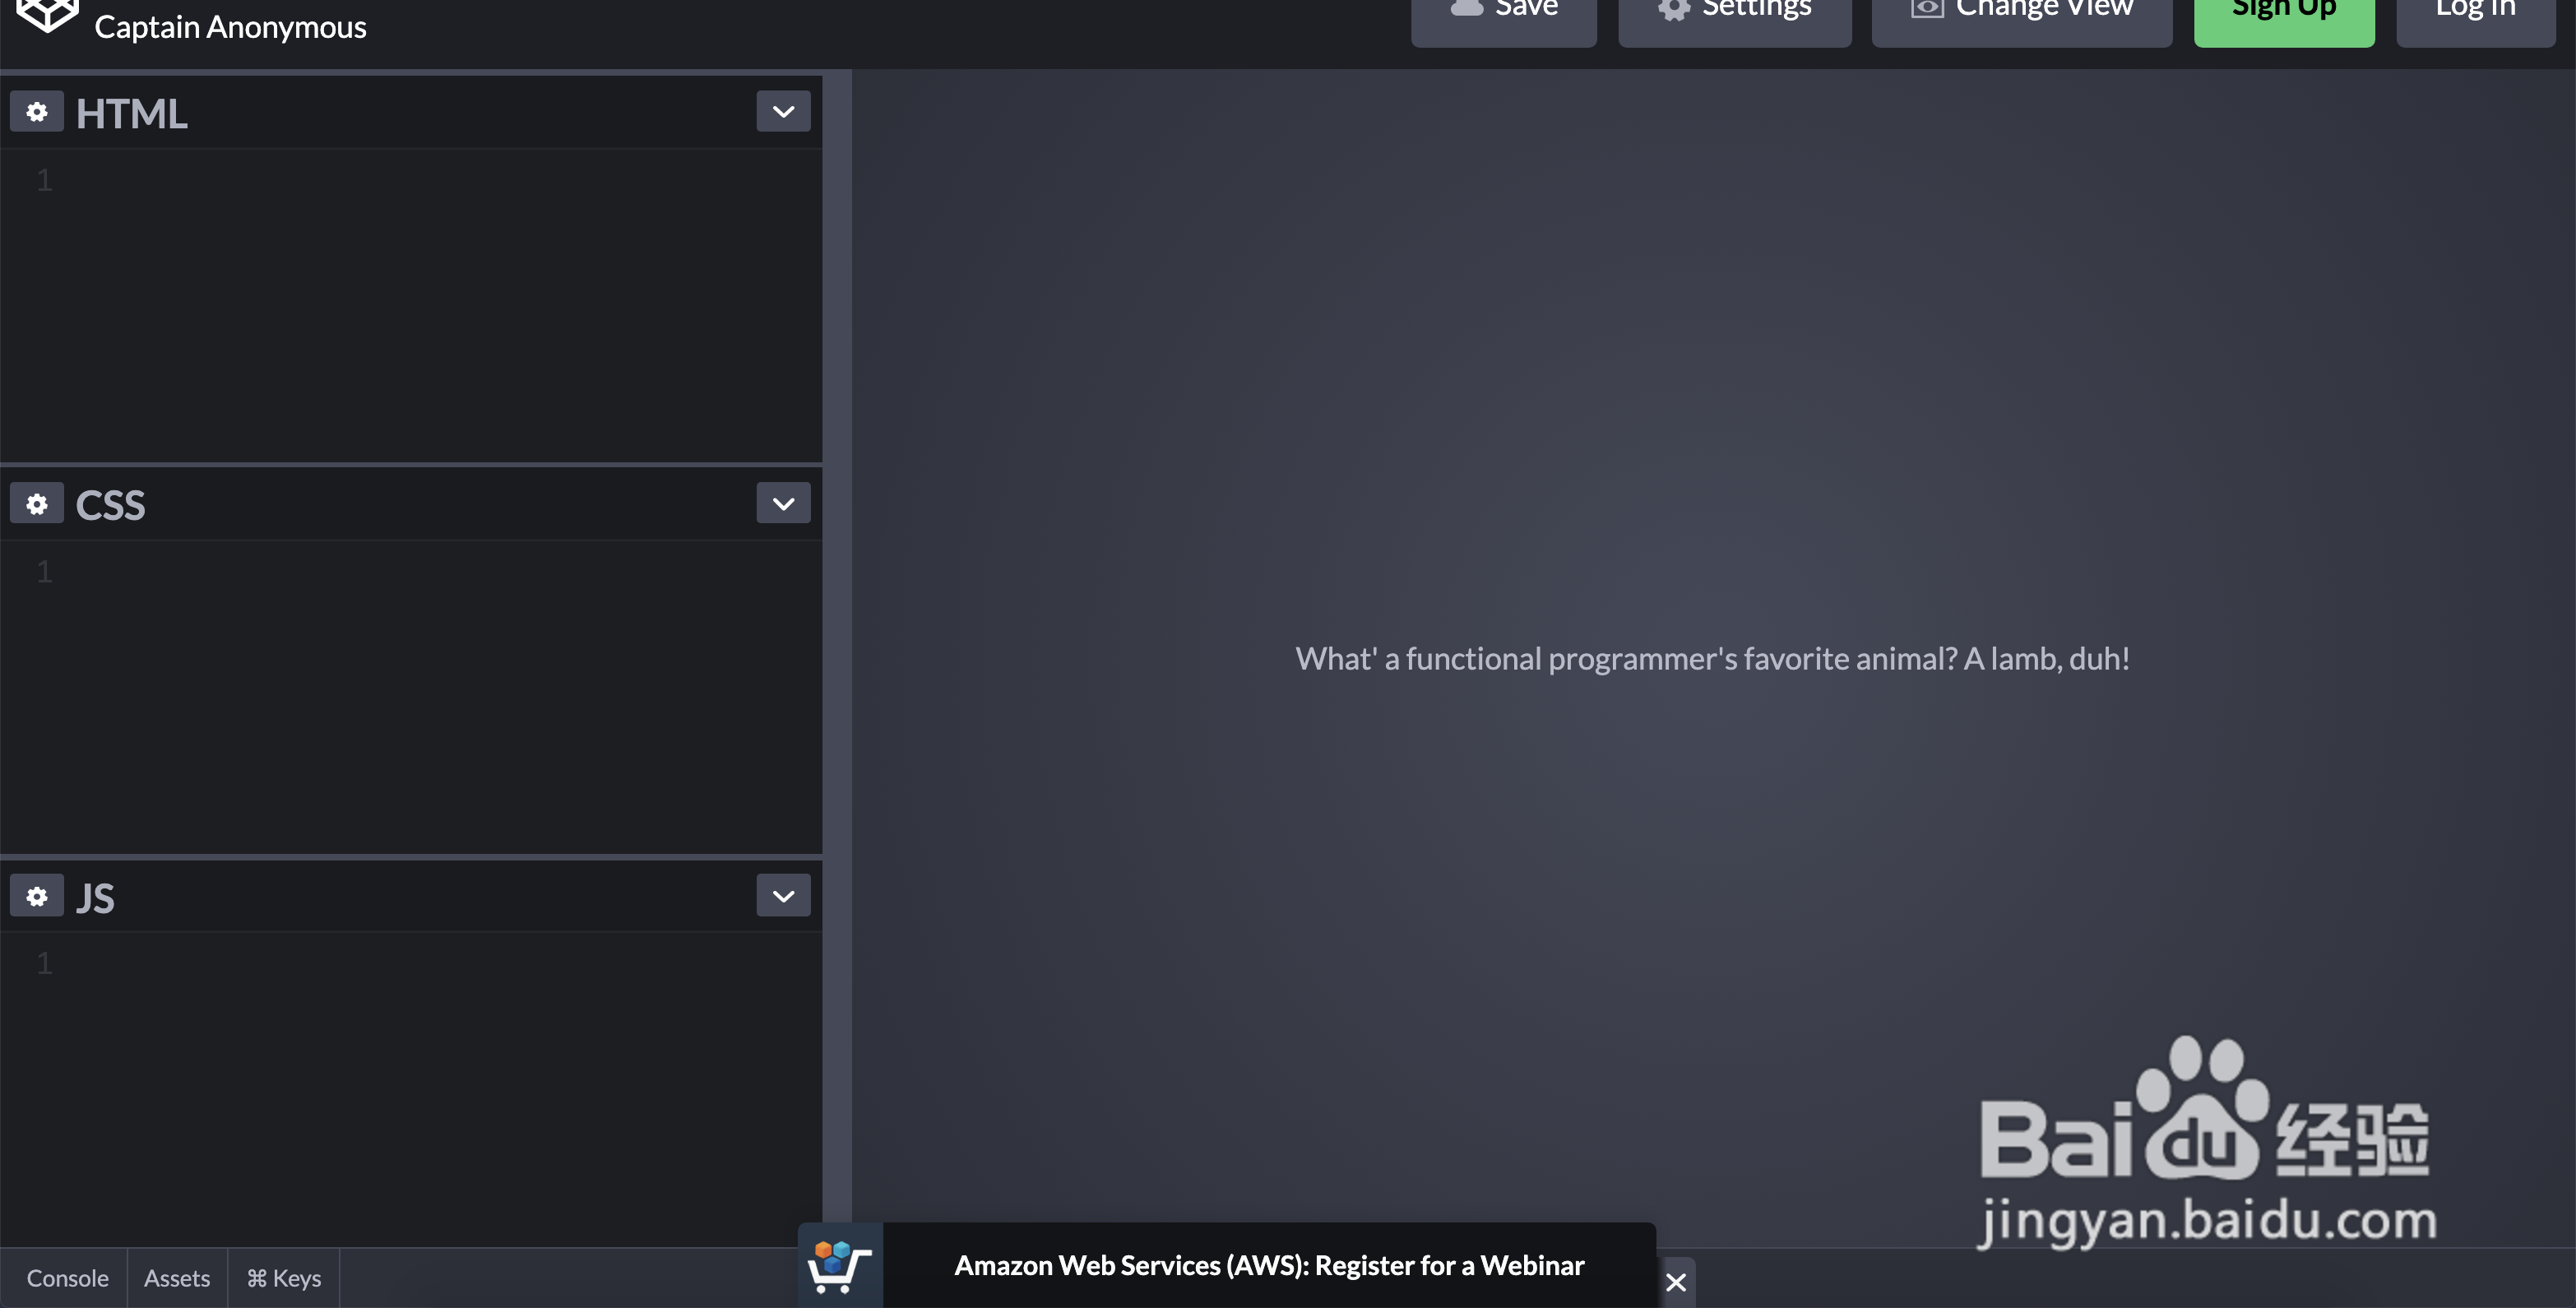
Task: Open the Amazon Web Services webinar ad link
Action: tap(1269, 1266)
